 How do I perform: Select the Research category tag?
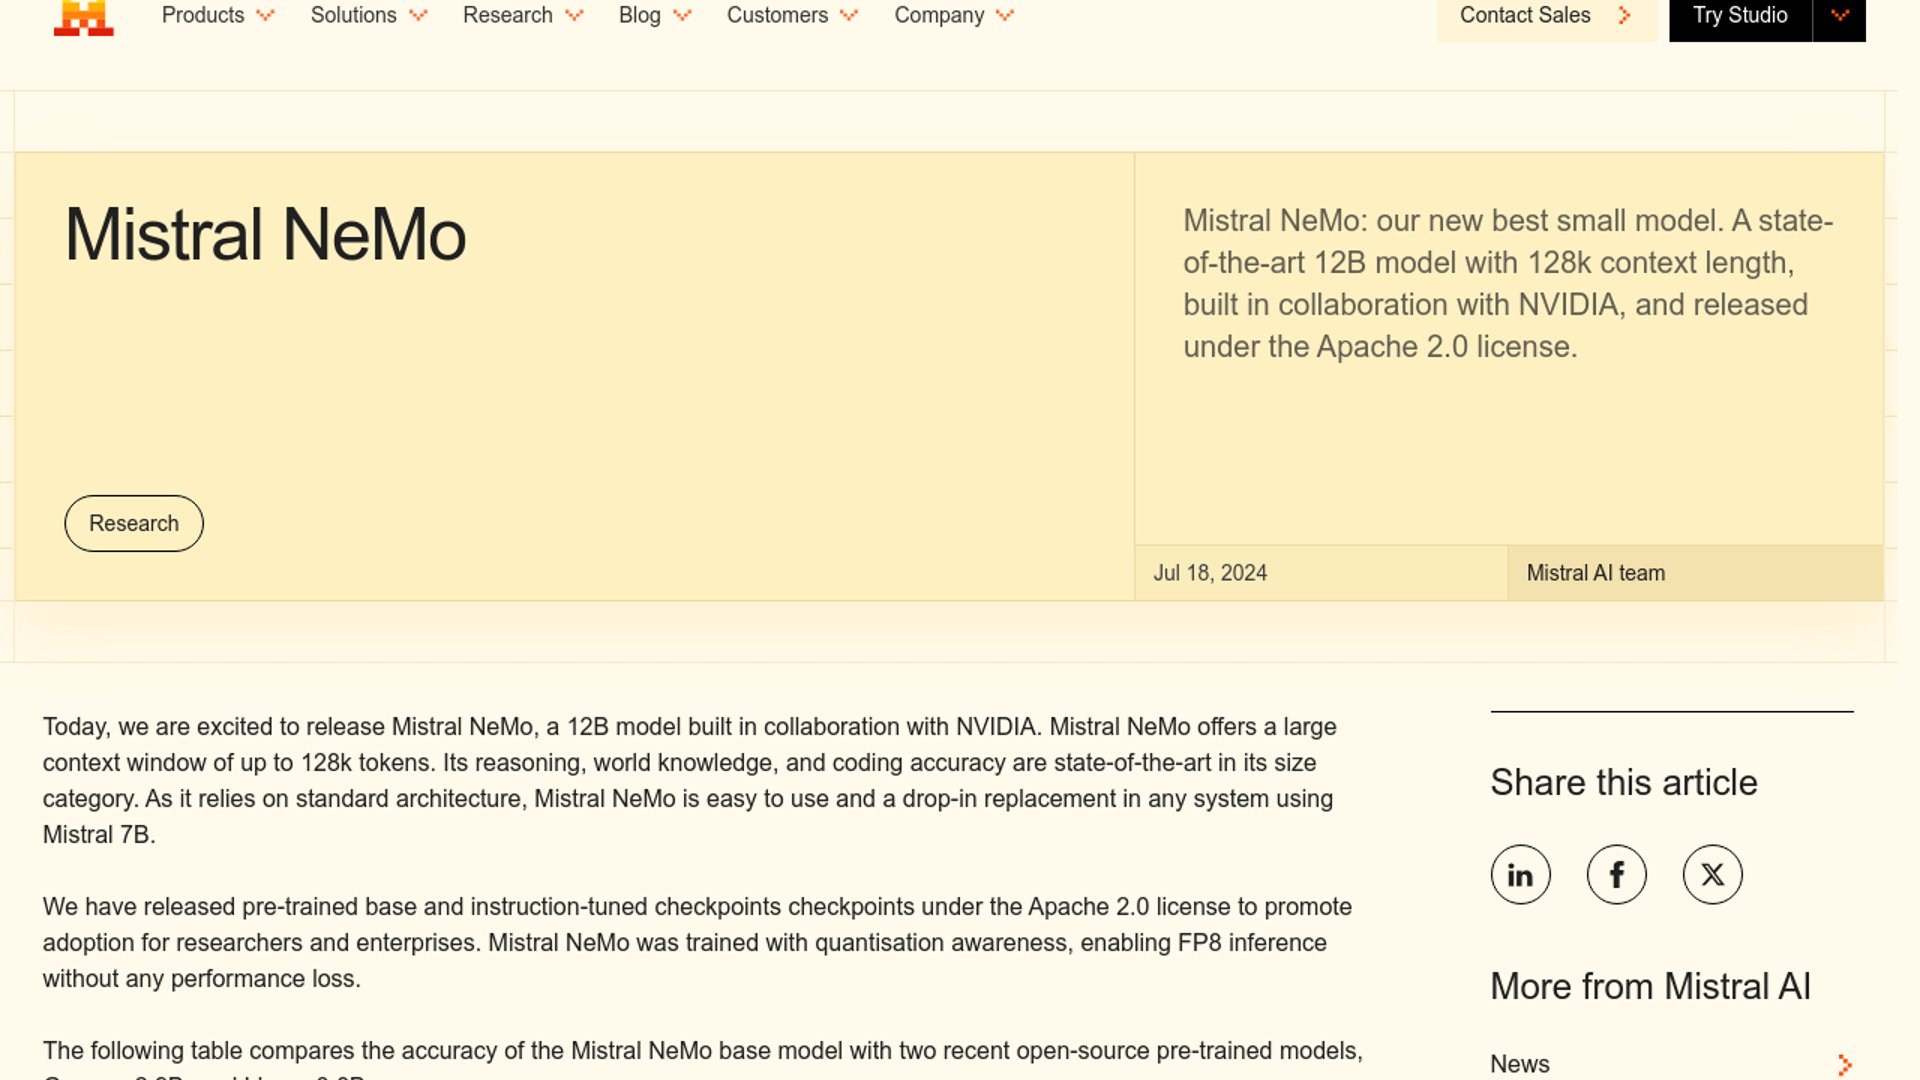(x=134, y=523)
